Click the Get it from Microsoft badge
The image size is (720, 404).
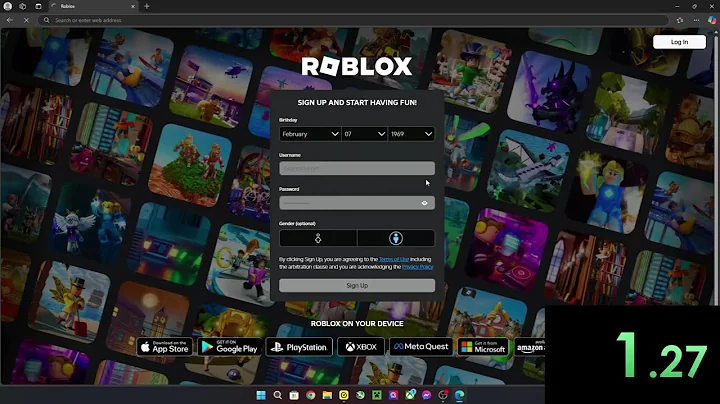pos(483,347)
